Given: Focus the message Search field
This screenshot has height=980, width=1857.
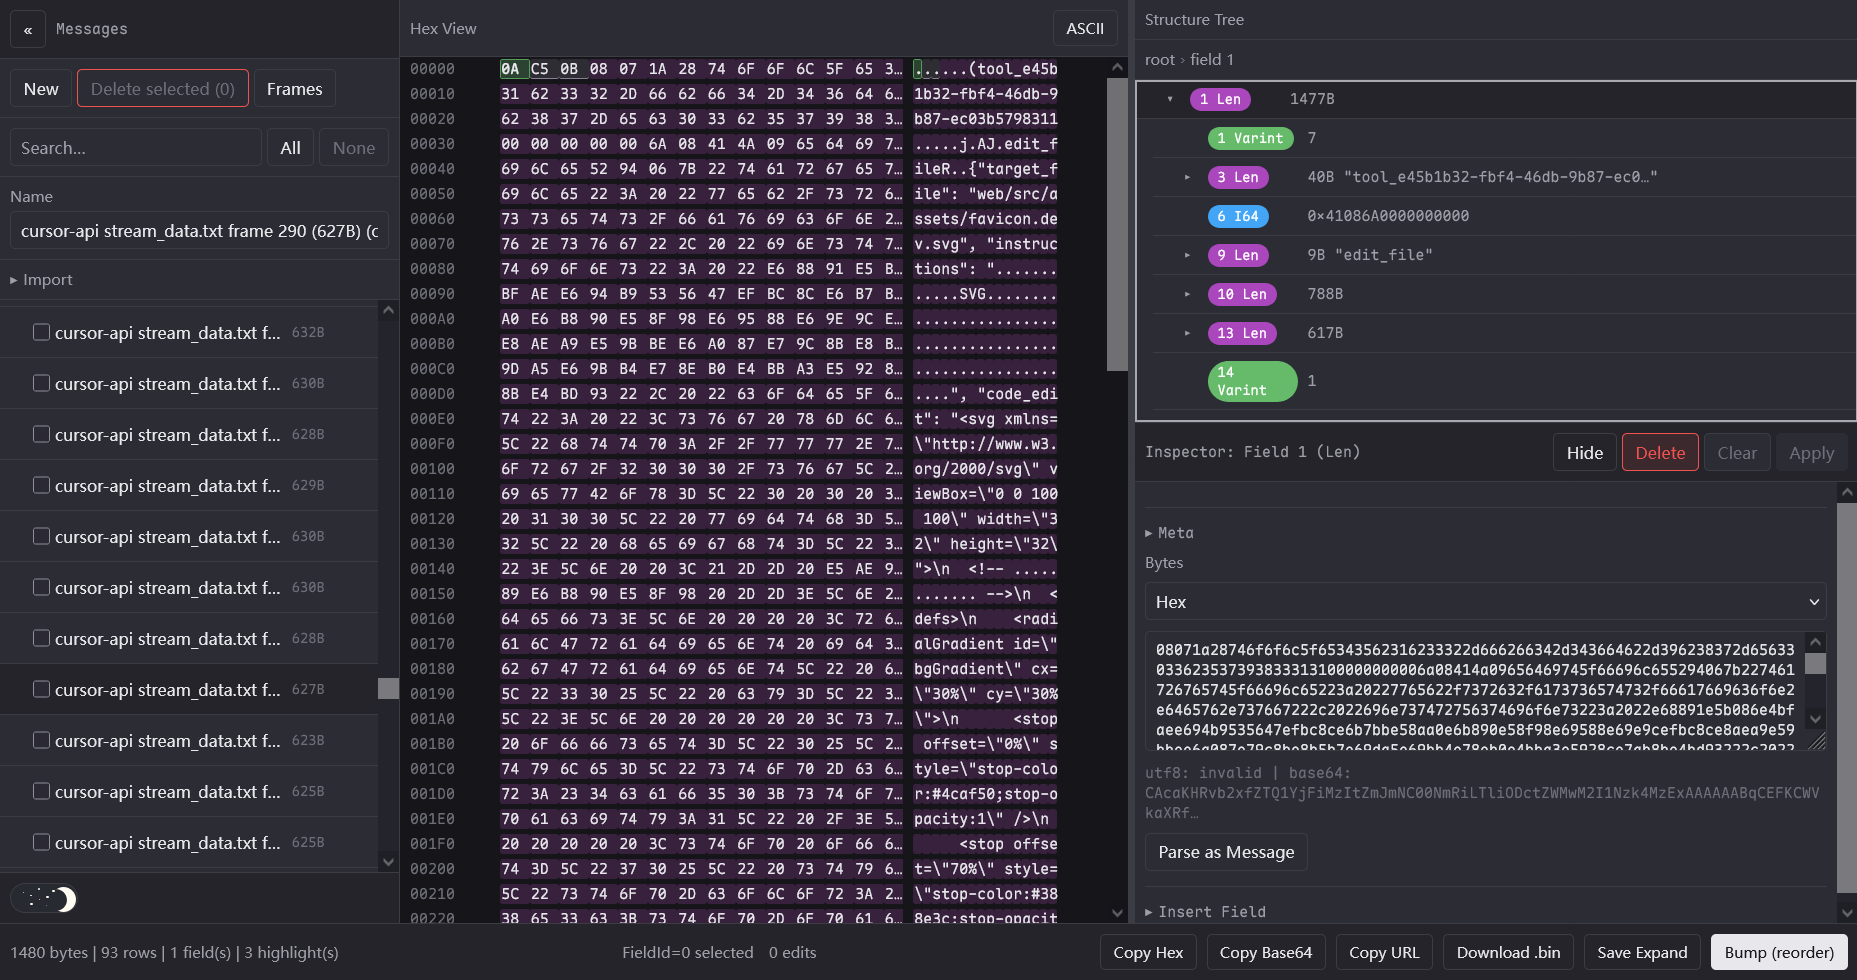Looking at the screenshot, I should [x=136, y=148].
